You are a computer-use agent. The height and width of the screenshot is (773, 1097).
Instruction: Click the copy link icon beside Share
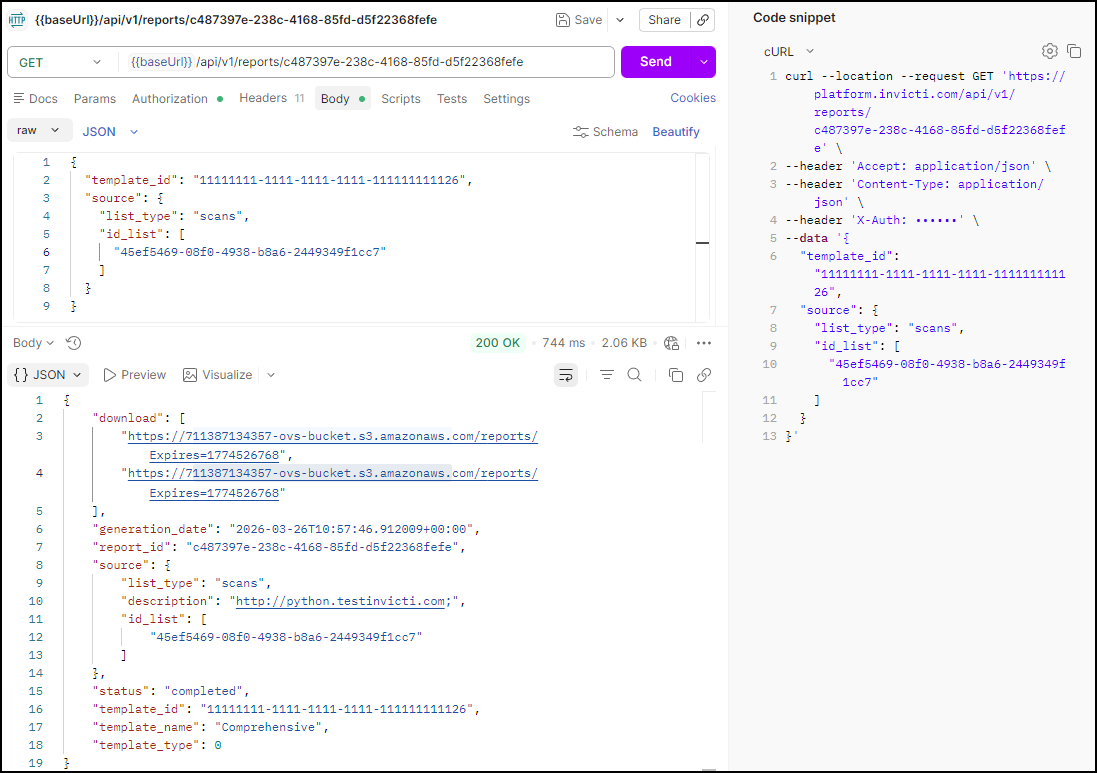click(703, 20)
